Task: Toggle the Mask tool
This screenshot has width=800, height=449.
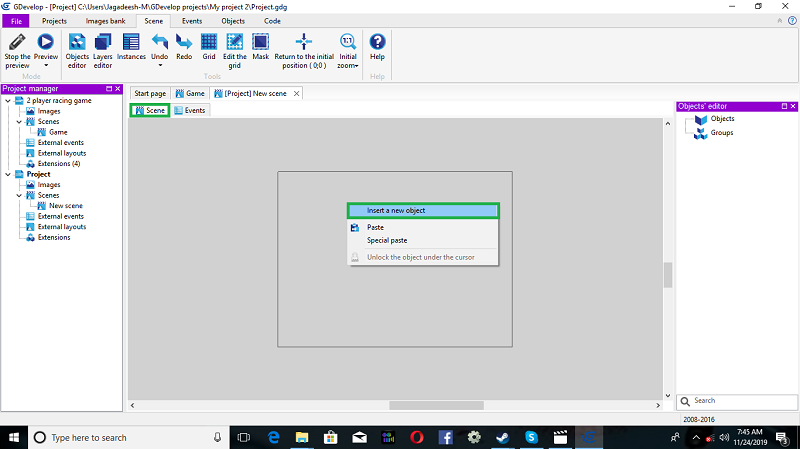Action: coord(260,42)
